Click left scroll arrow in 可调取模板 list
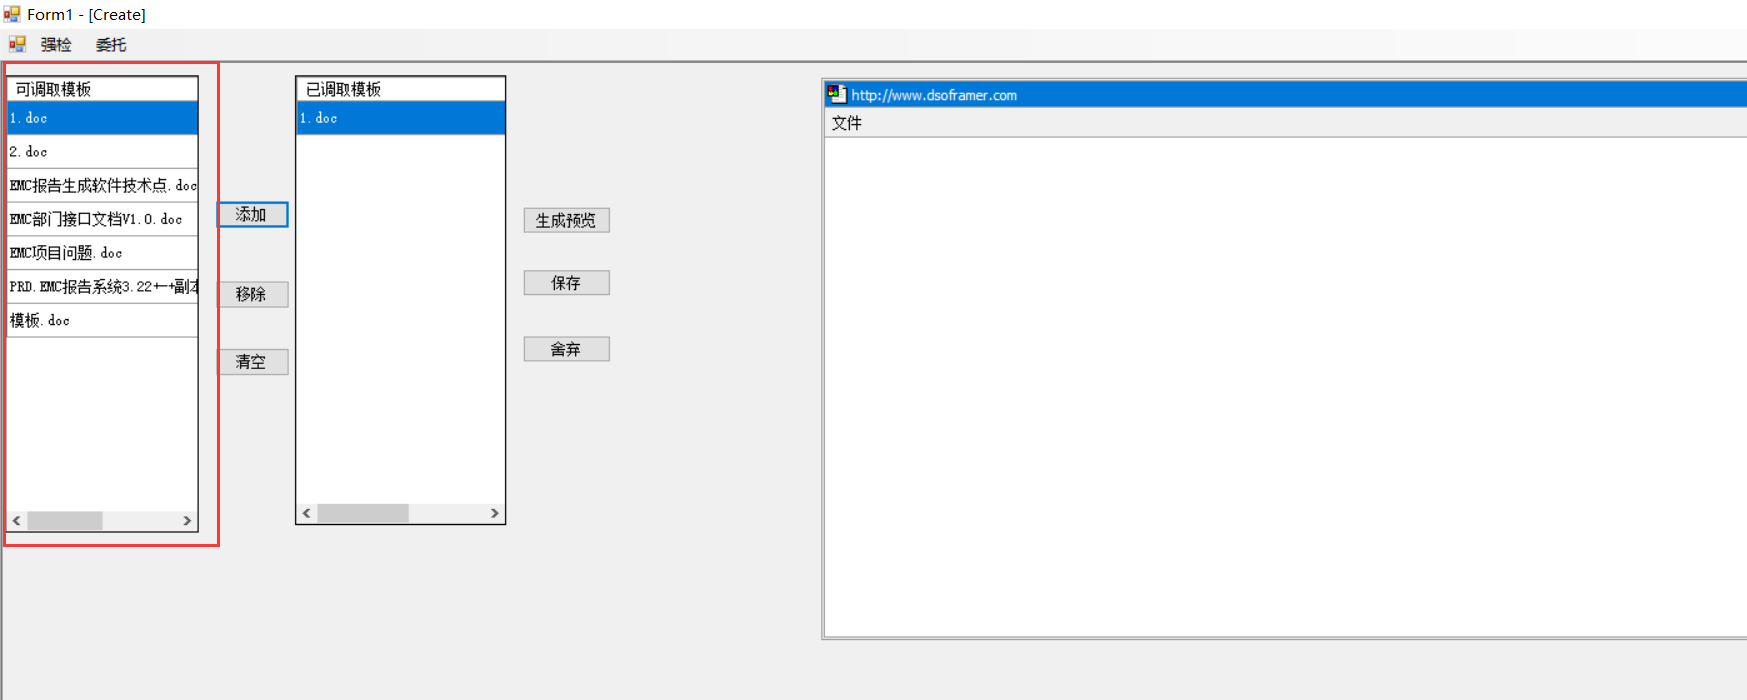Screen dimensions: 1747x700 (17, 521)
